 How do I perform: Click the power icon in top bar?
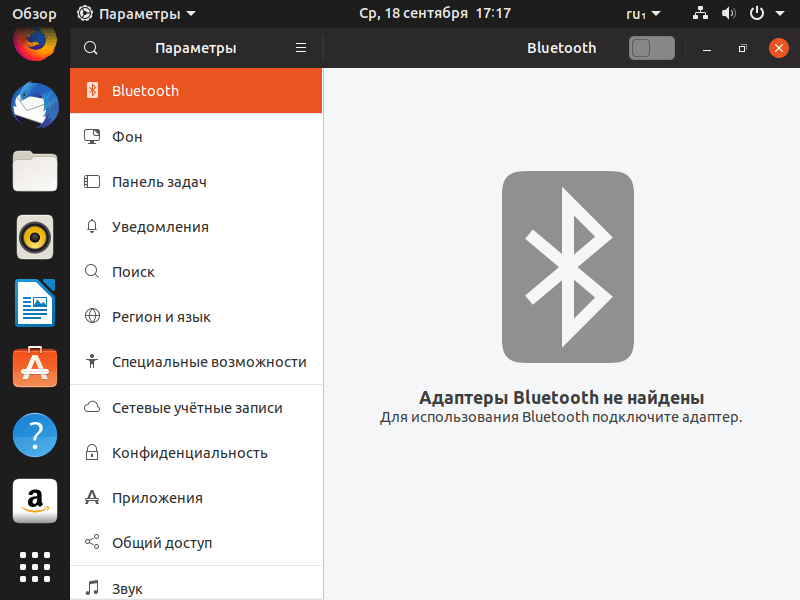[x=757, y=13]
